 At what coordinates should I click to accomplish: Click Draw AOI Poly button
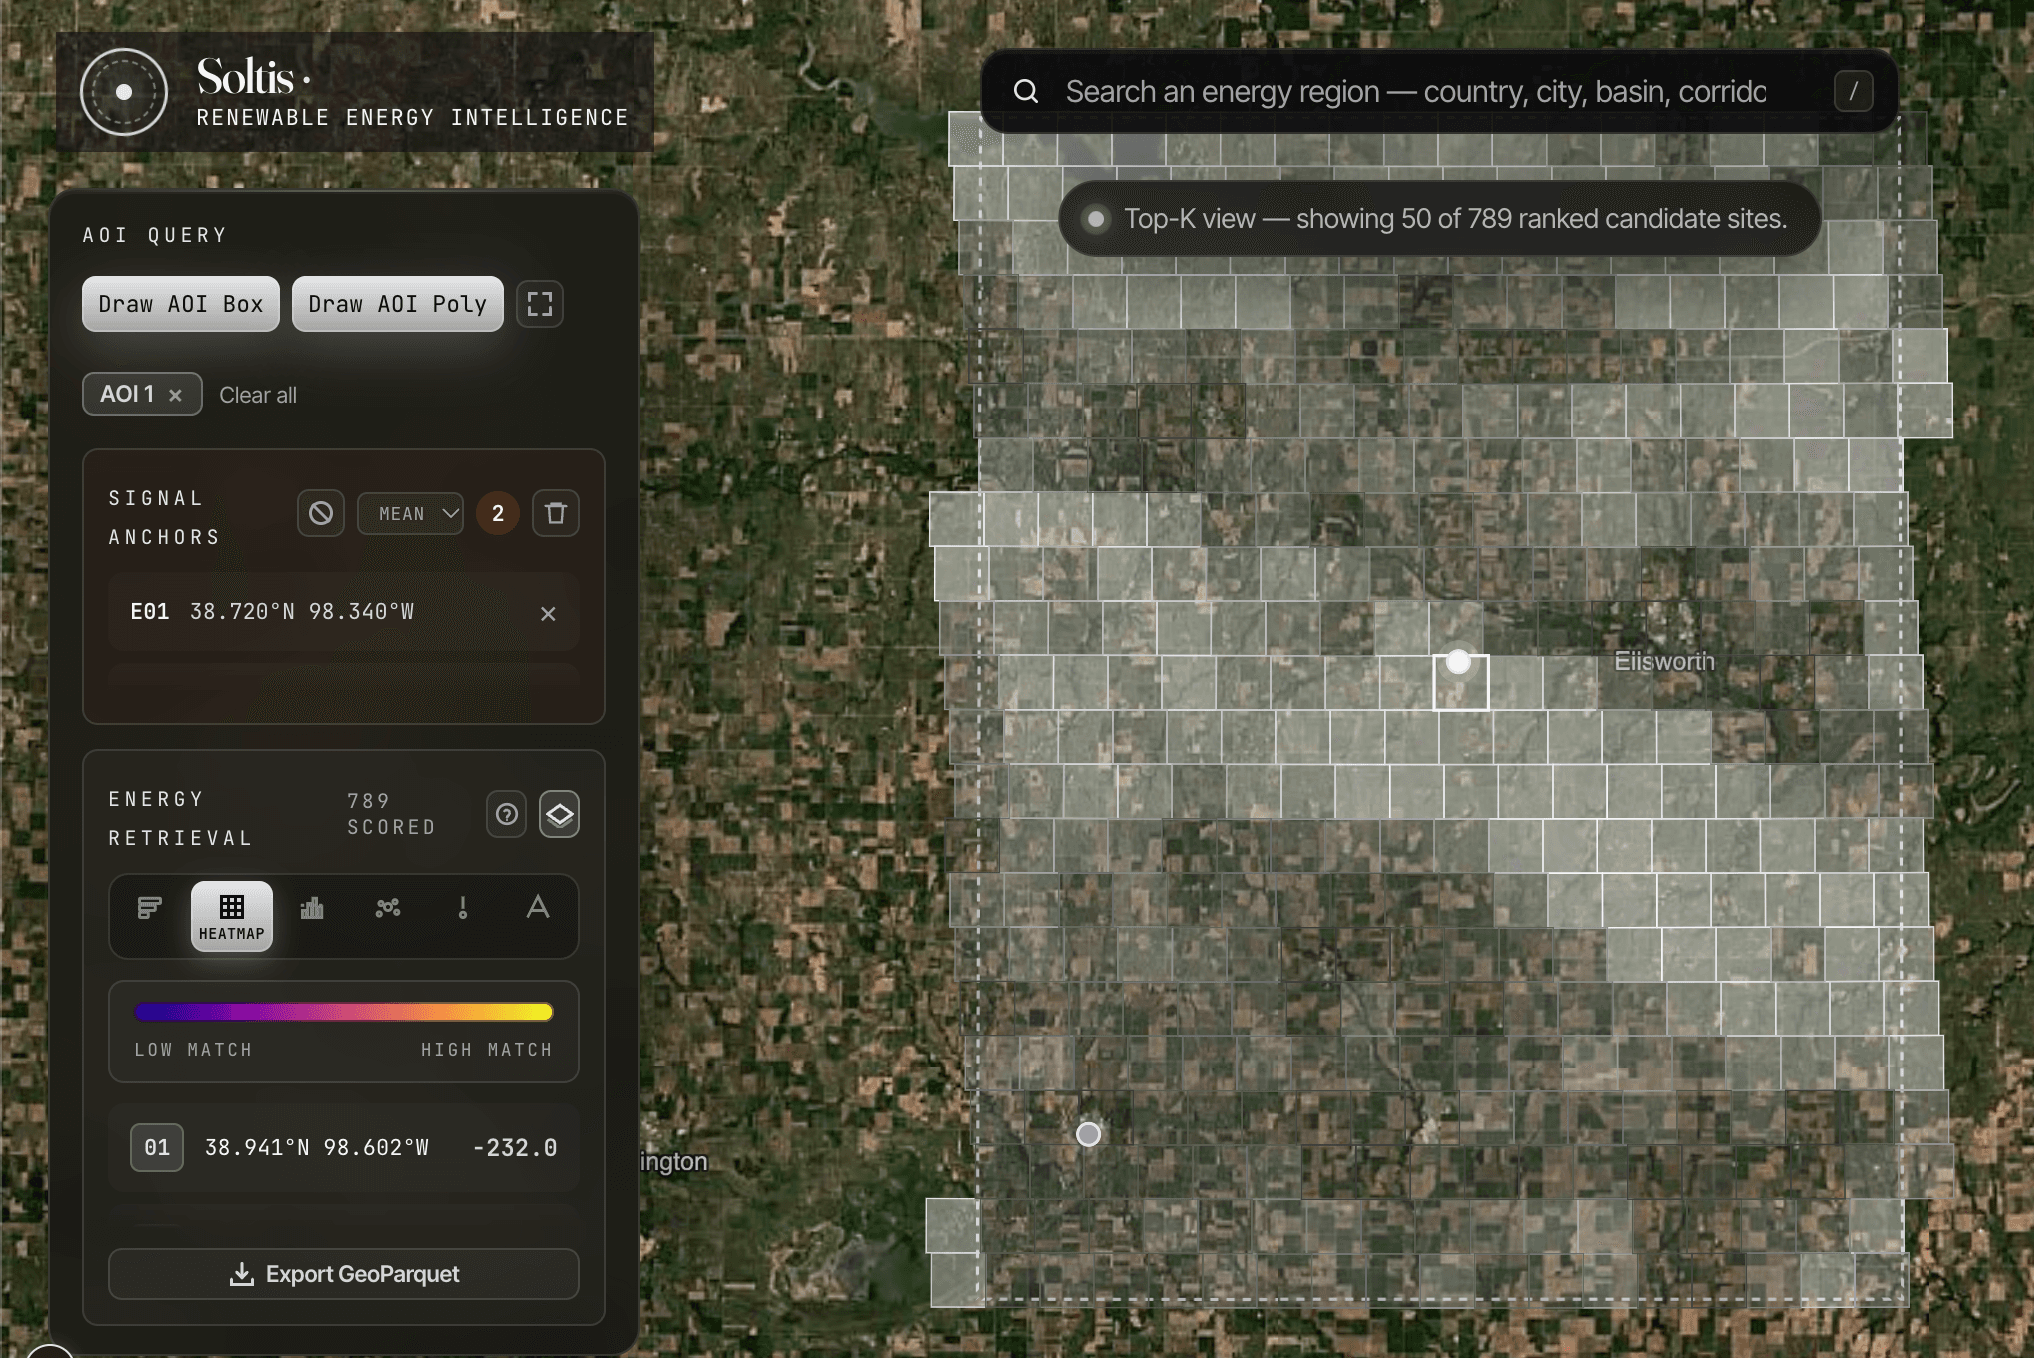[398, 304]
